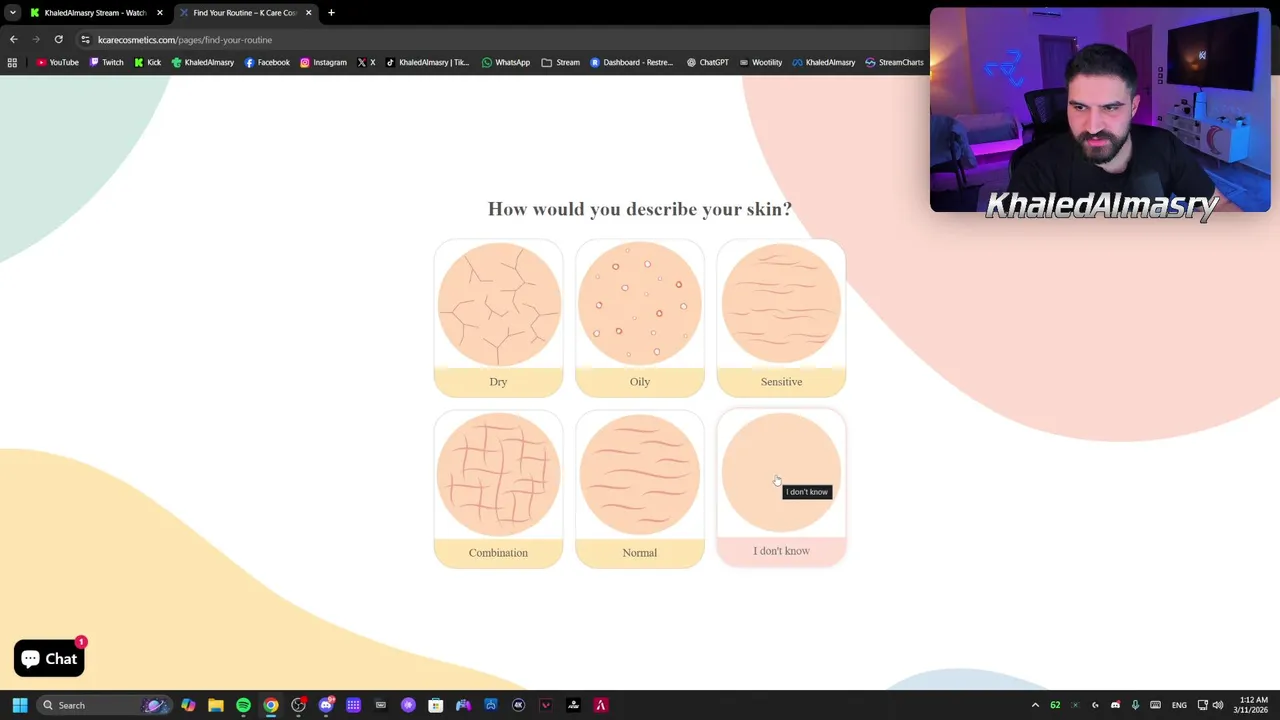Open the purple grid app on taskbar
This screenshot has width=1280, height=720.
point(353,705)
